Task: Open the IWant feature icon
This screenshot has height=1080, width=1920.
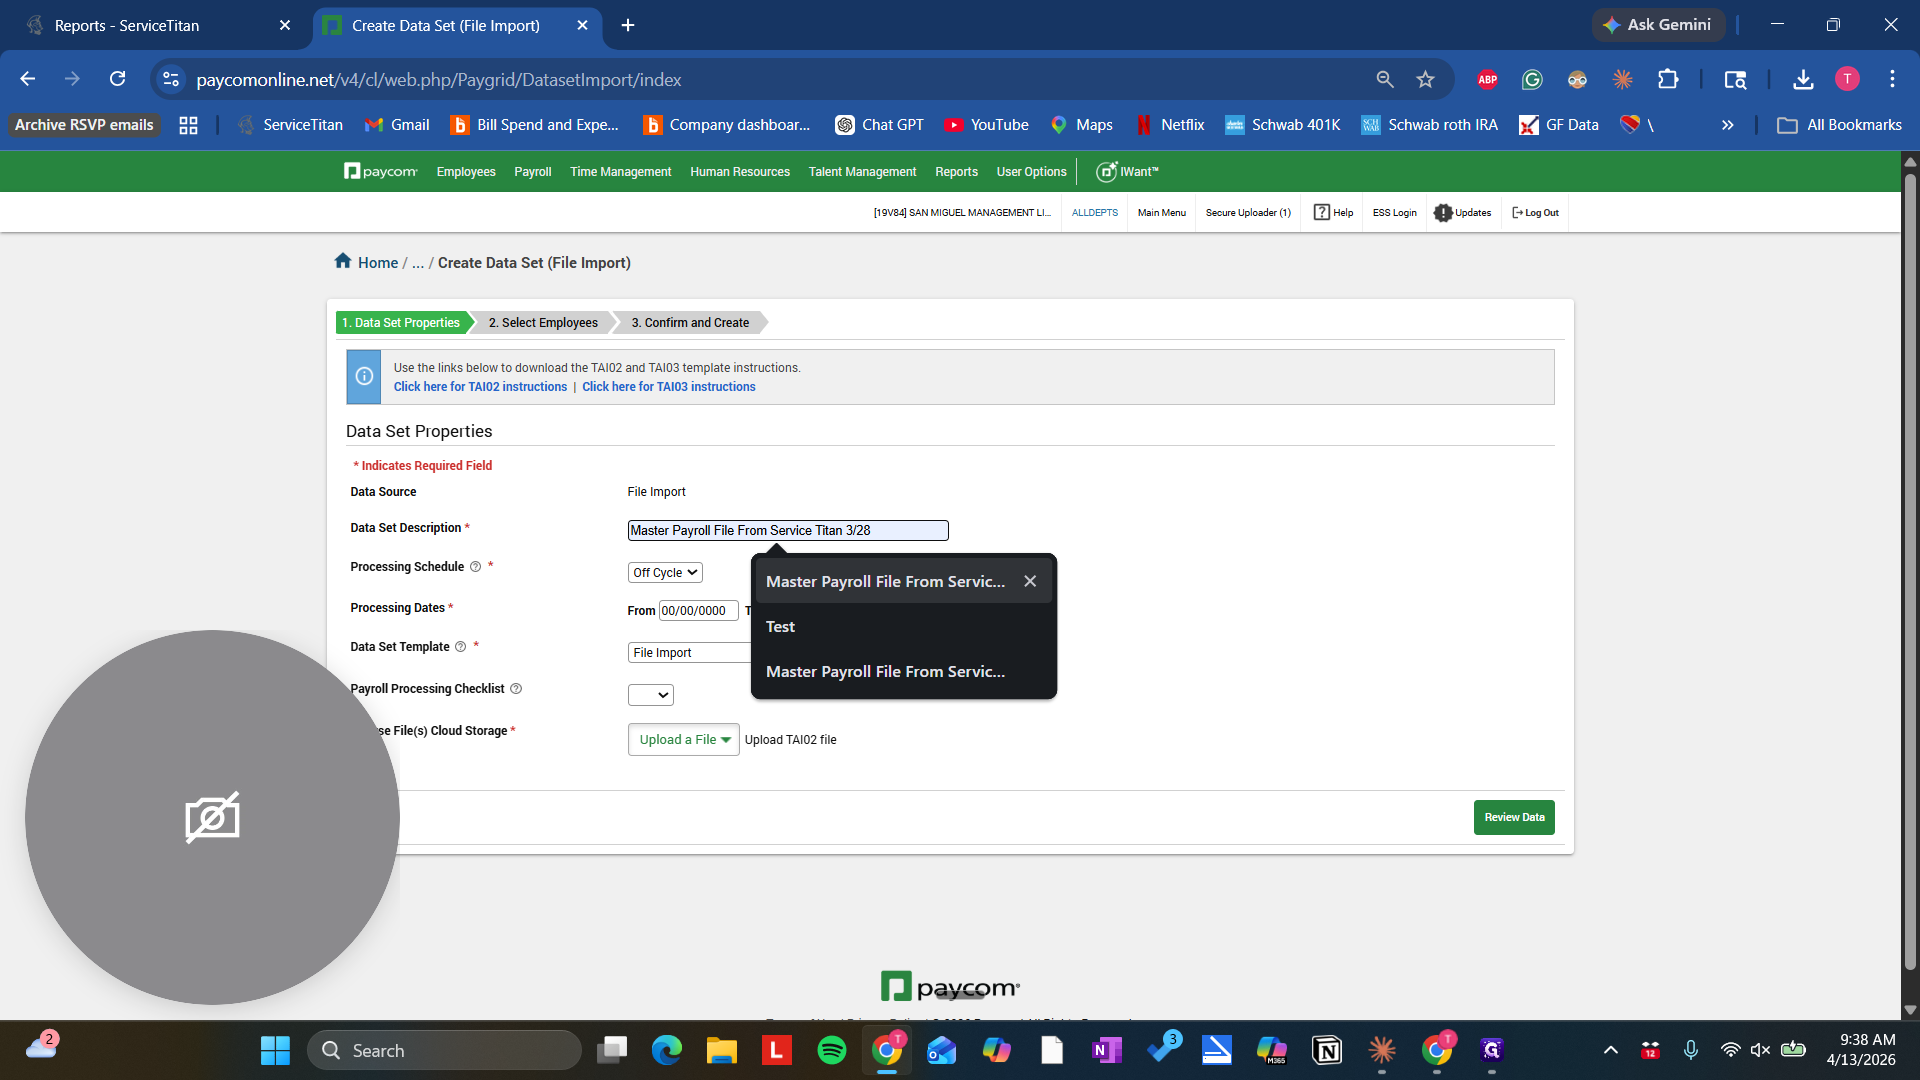Action: (1105, 171)
